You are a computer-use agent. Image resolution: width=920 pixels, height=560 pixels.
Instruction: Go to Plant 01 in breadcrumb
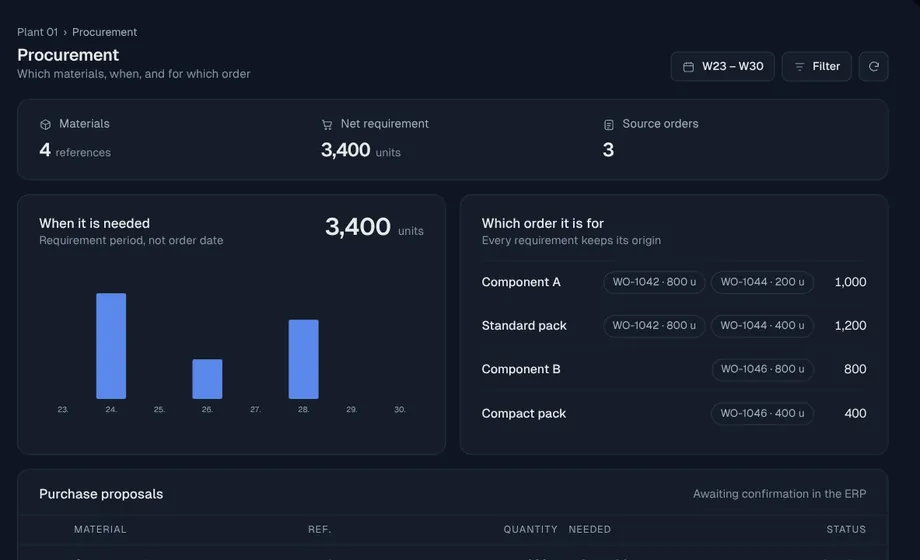[x=37, y=32]
